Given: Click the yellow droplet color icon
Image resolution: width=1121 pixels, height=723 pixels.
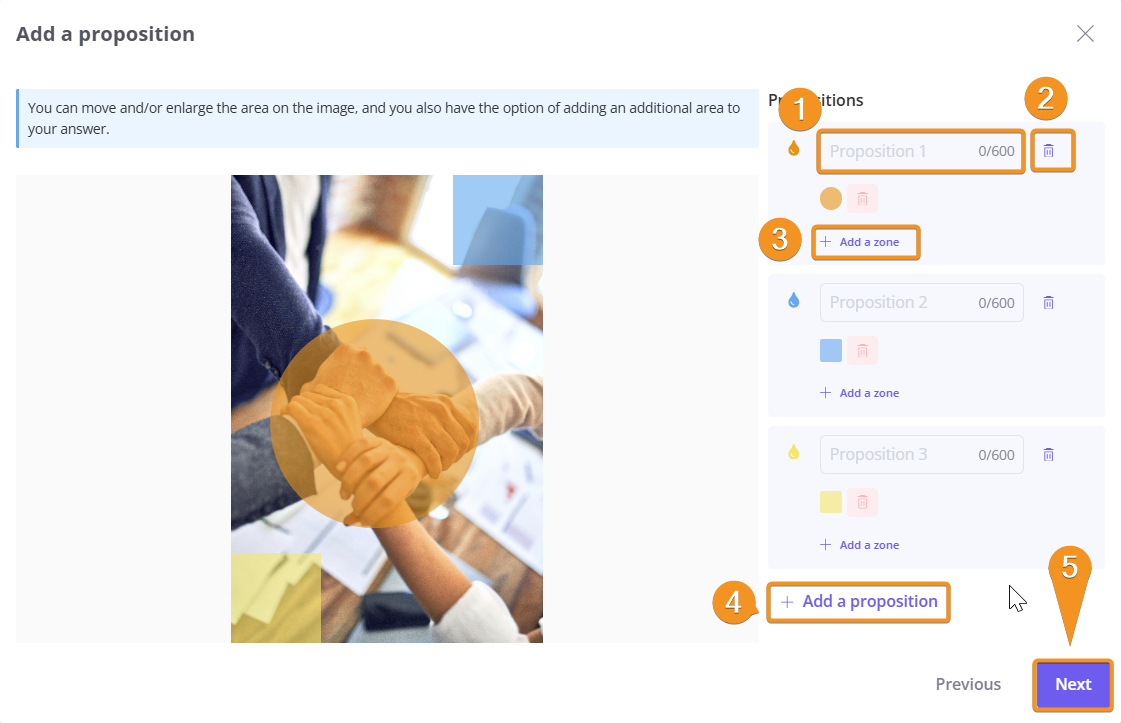Looking at the screenshot, I should tap(794, 452).
